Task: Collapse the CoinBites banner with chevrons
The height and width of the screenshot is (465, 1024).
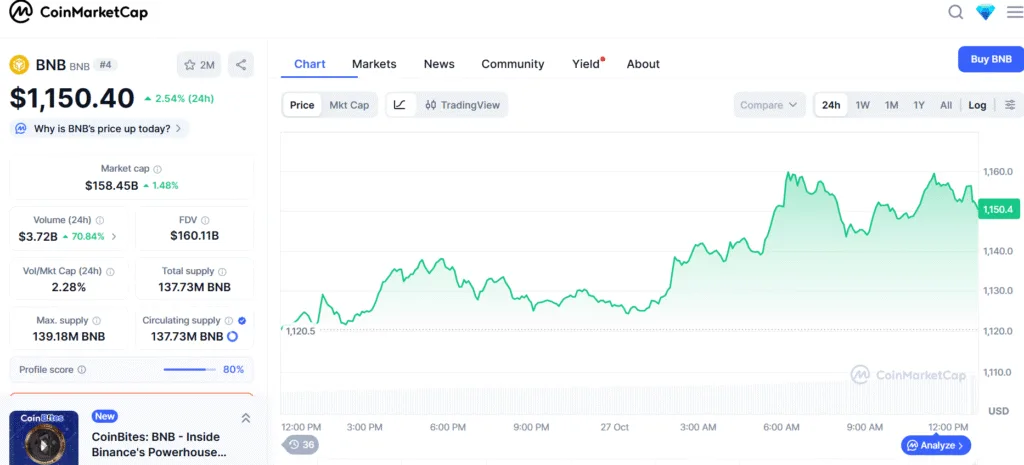Action: click(x=246, y=418)
